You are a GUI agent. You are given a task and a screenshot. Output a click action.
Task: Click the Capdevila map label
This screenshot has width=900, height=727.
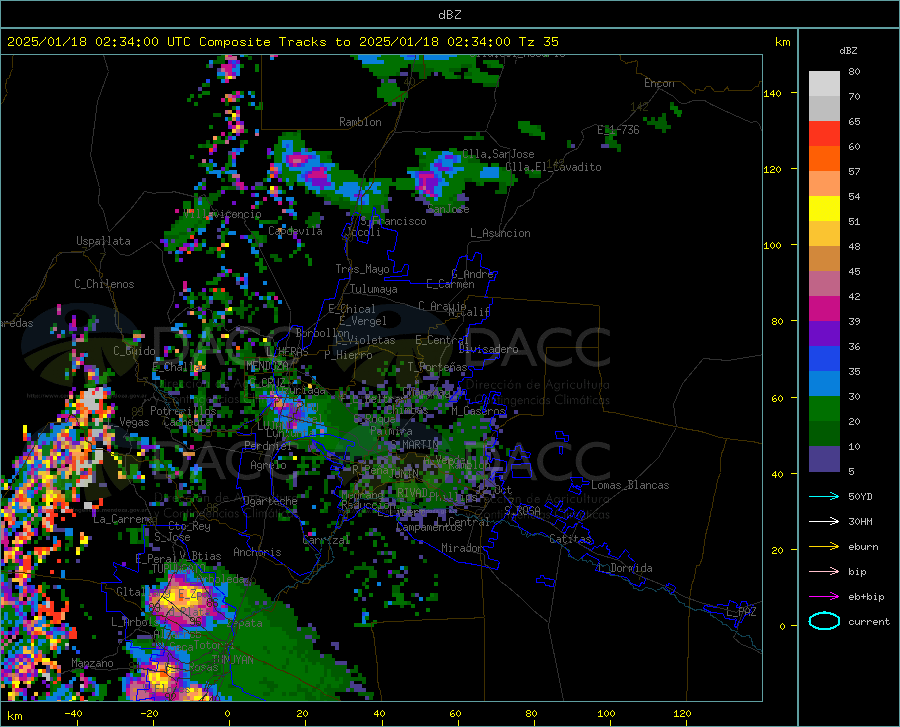295,231
